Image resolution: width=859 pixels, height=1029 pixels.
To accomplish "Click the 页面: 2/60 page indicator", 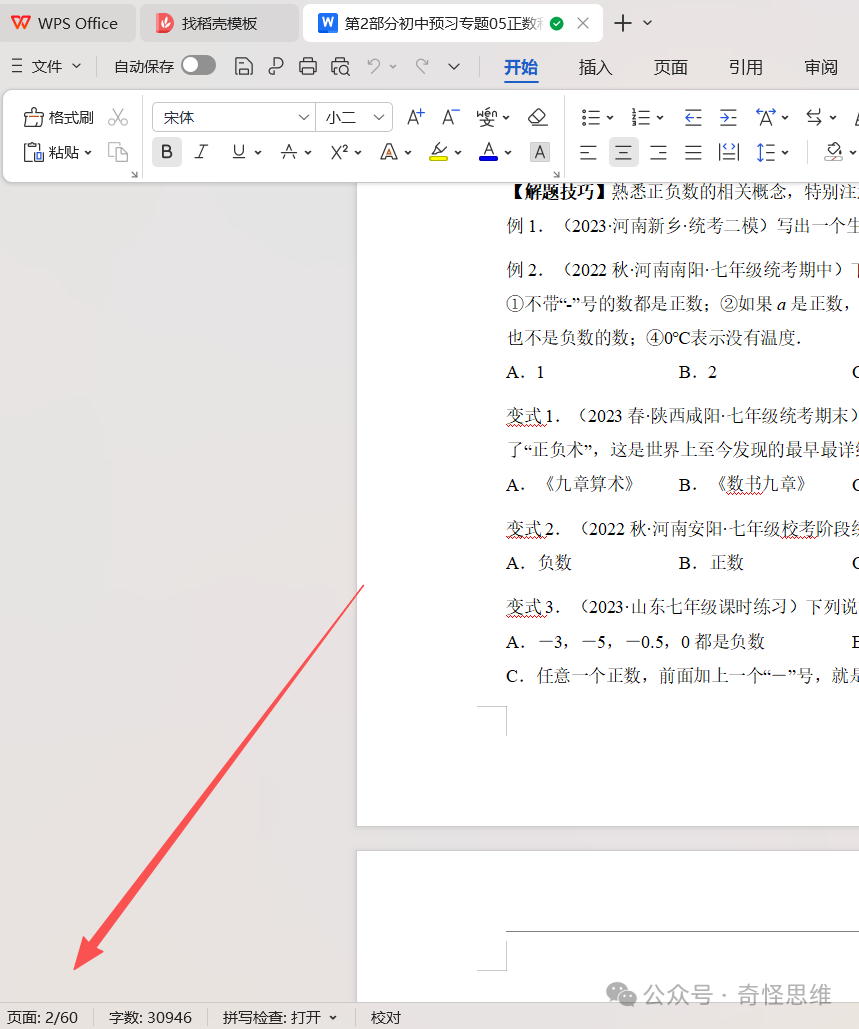I will point(43,1018).
